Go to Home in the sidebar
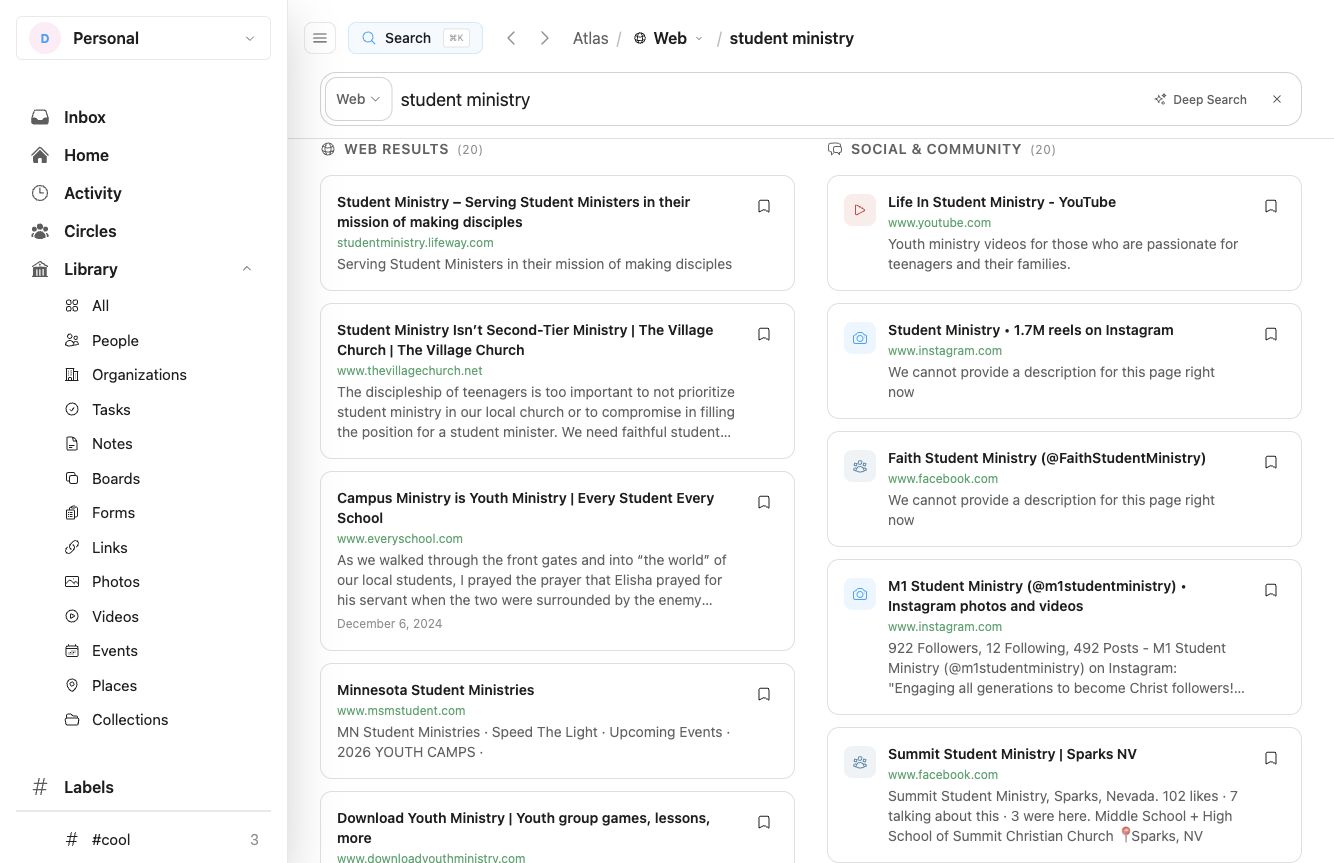Image resolution: width=1334 pixels, height=863 pixels. point(143,155)
